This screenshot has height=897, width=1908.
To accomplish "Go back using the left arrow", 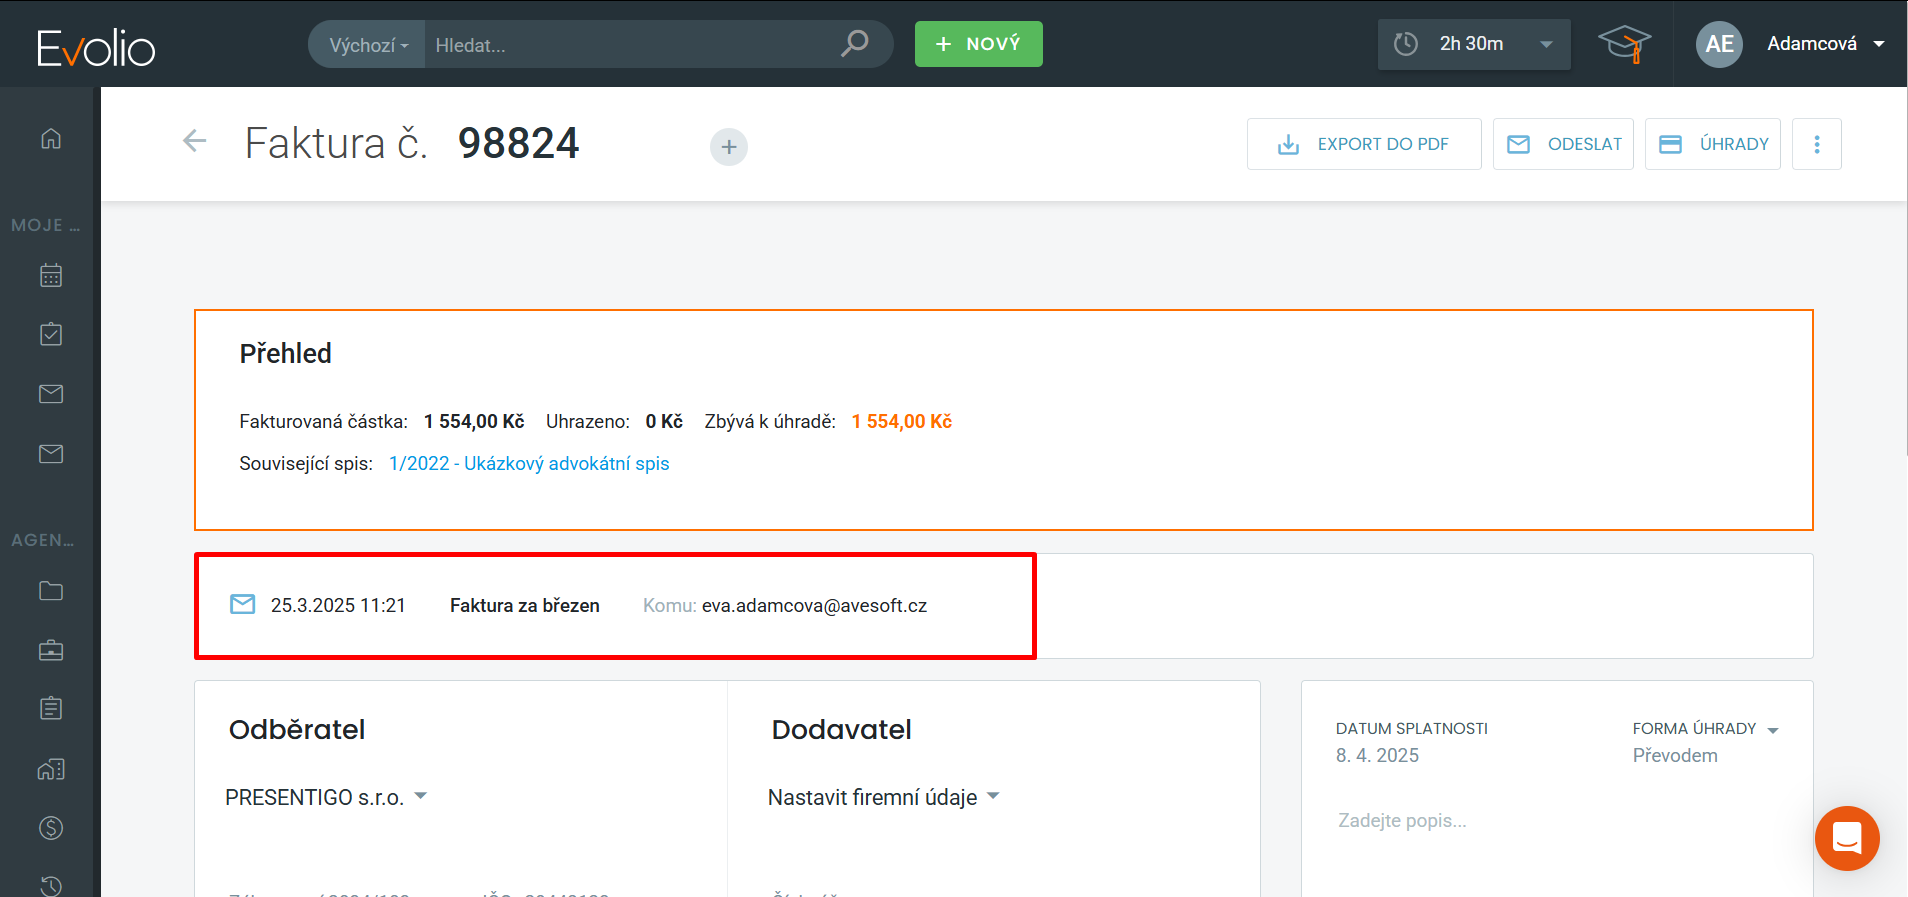I will [195, 141].
